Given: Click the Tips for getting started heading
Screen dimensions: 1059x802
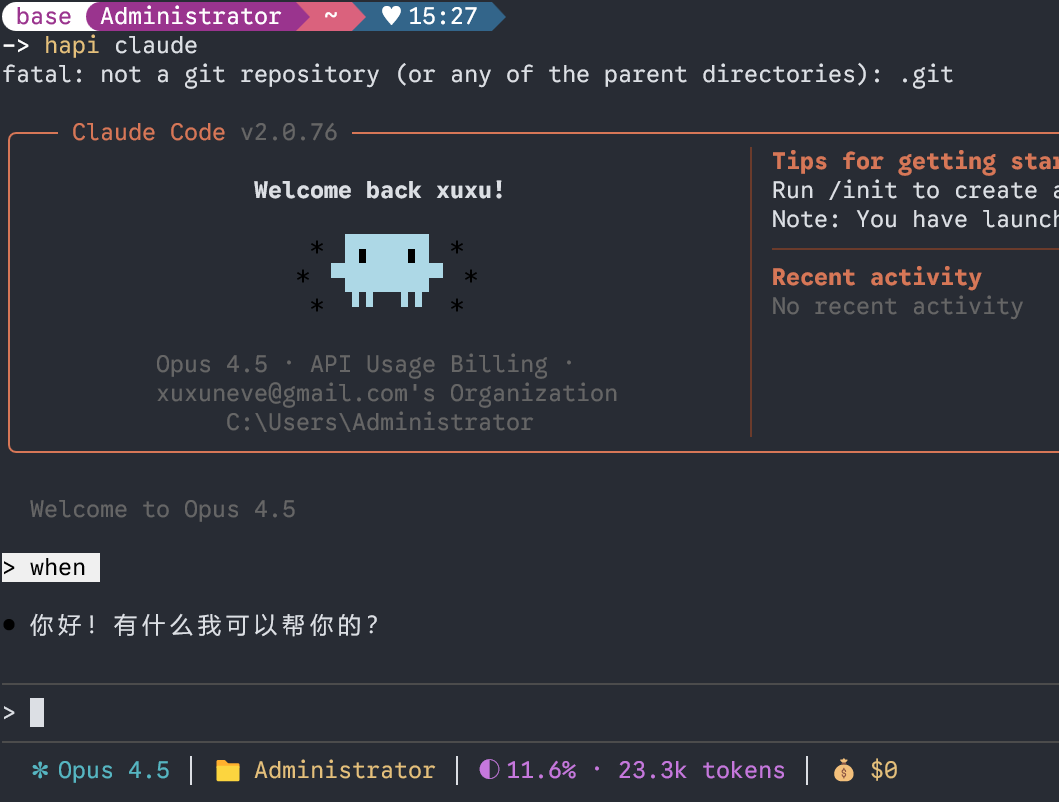Looking at the screenshot, I should (912, 161).
